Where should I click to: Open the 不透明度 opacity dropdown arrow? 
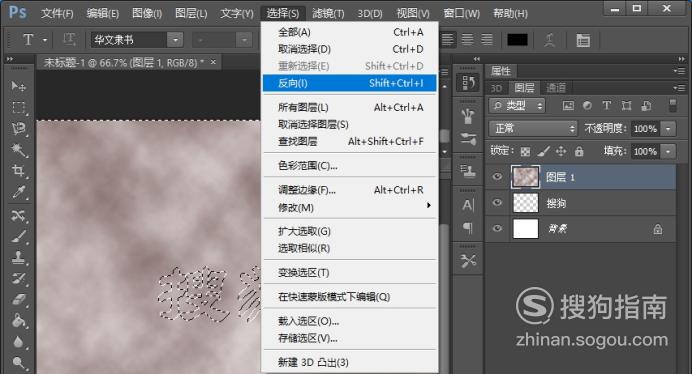tap(669, 128)
